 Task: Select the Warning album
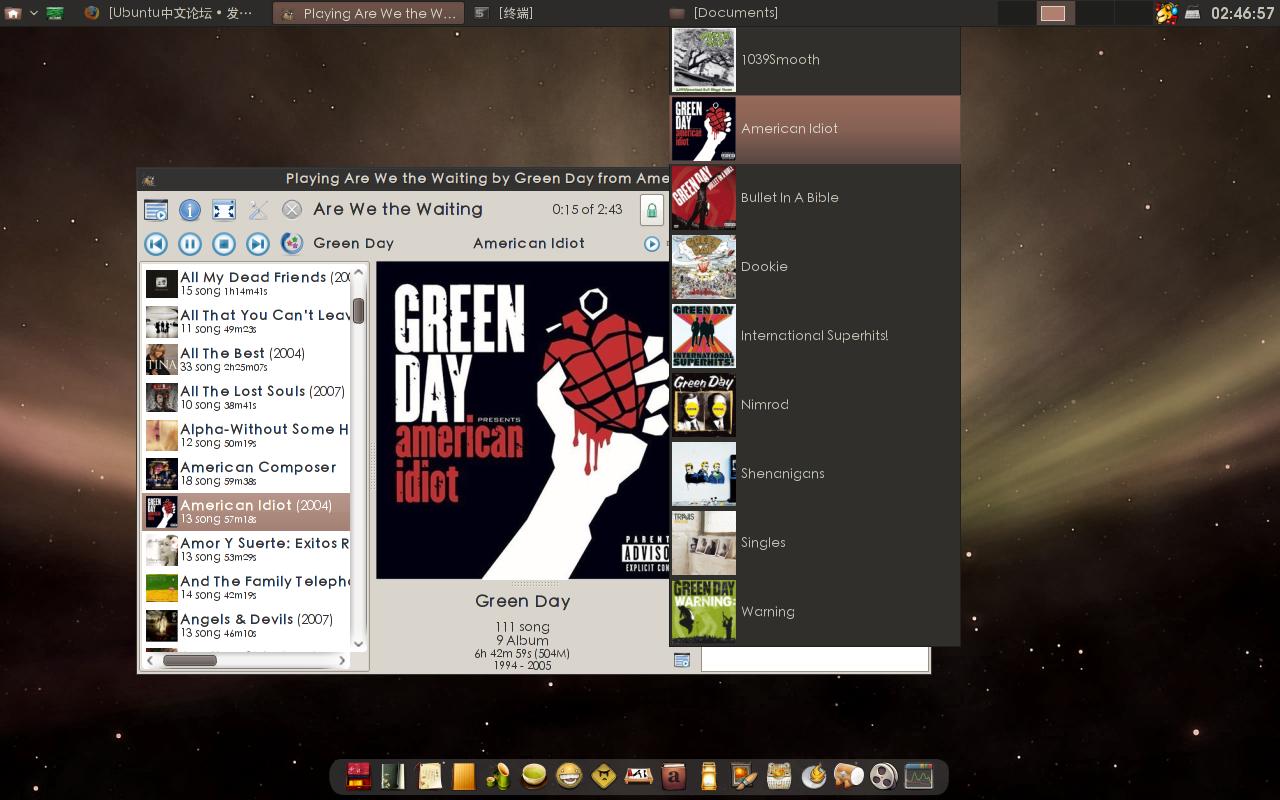point(815,612)
